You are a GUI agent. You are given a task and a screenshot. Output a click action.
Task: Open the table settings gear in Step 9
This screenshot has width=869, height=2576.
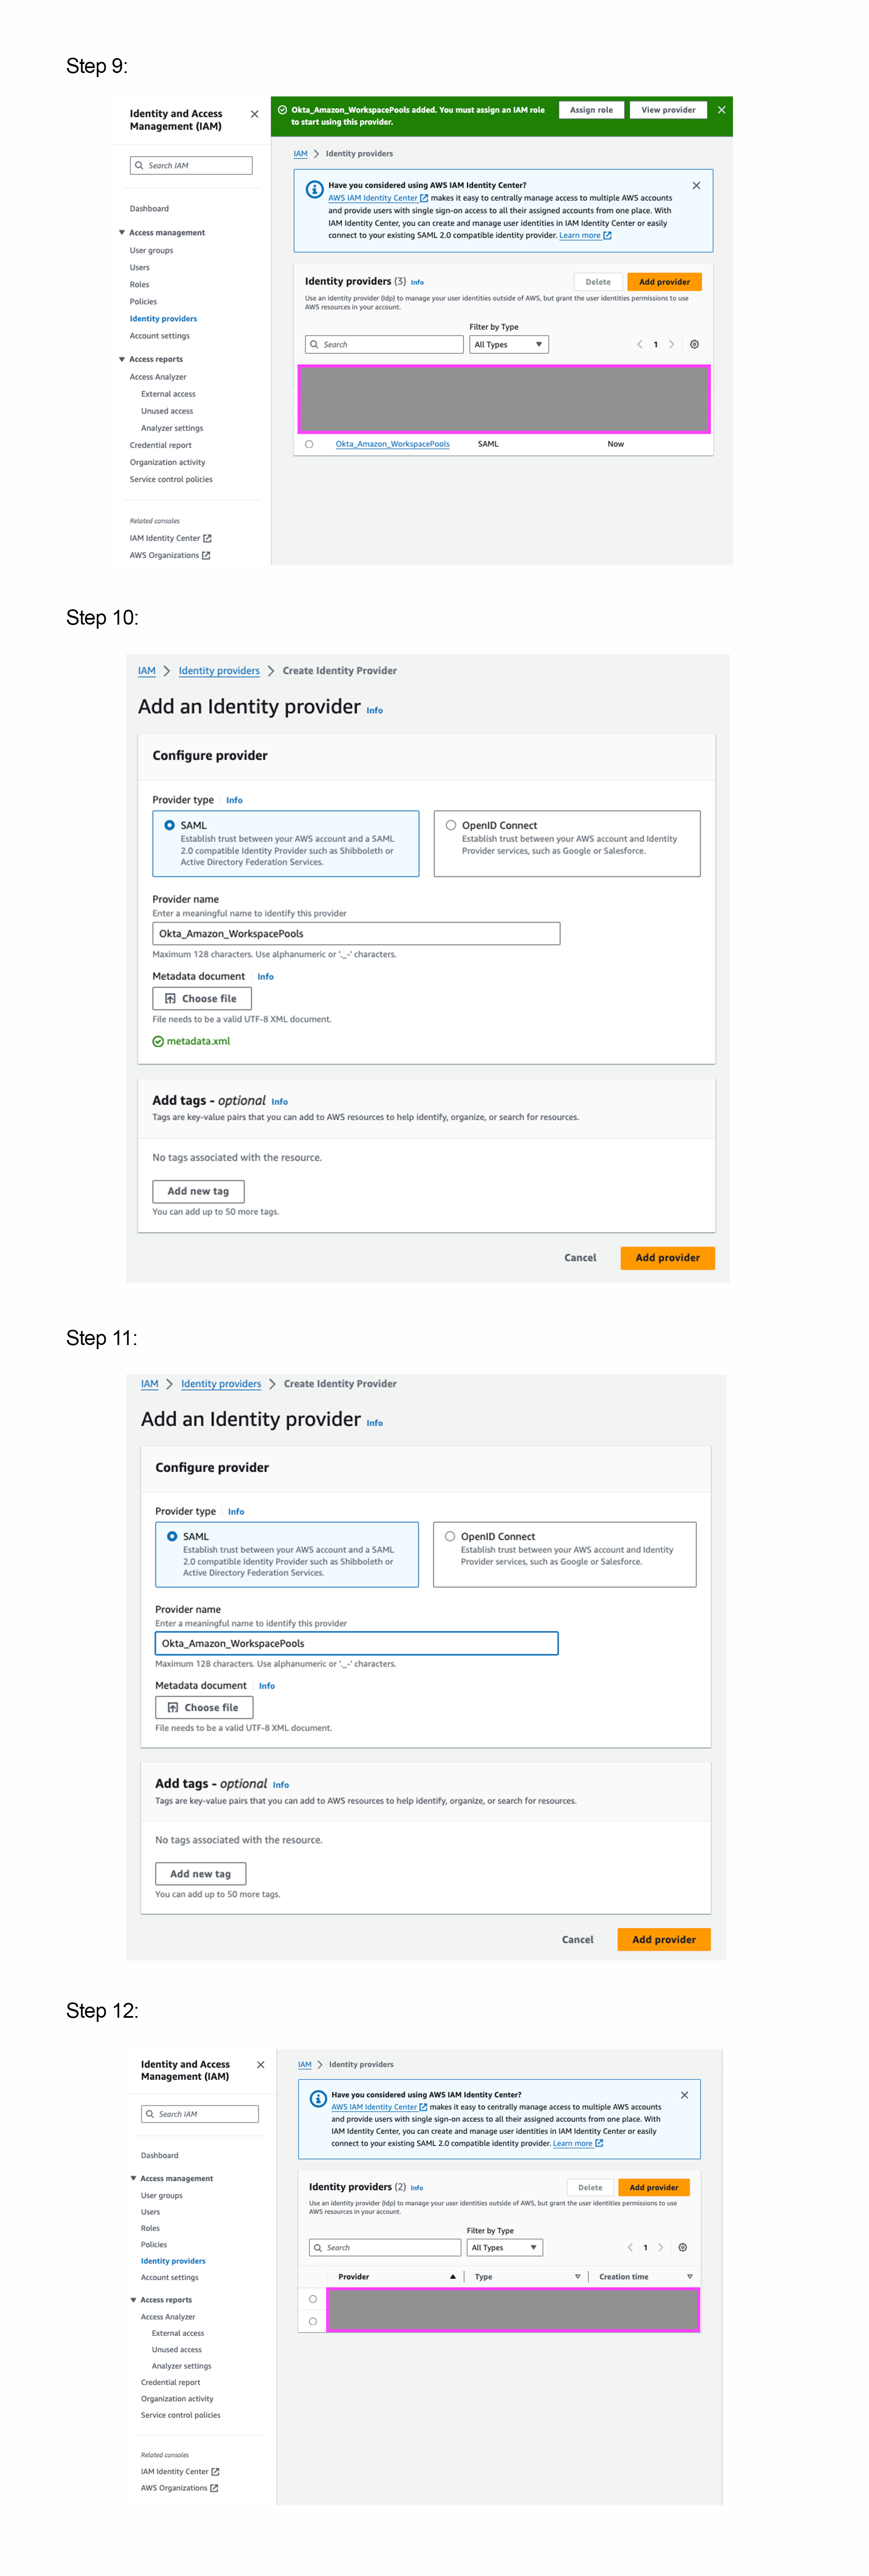[694, 344]
